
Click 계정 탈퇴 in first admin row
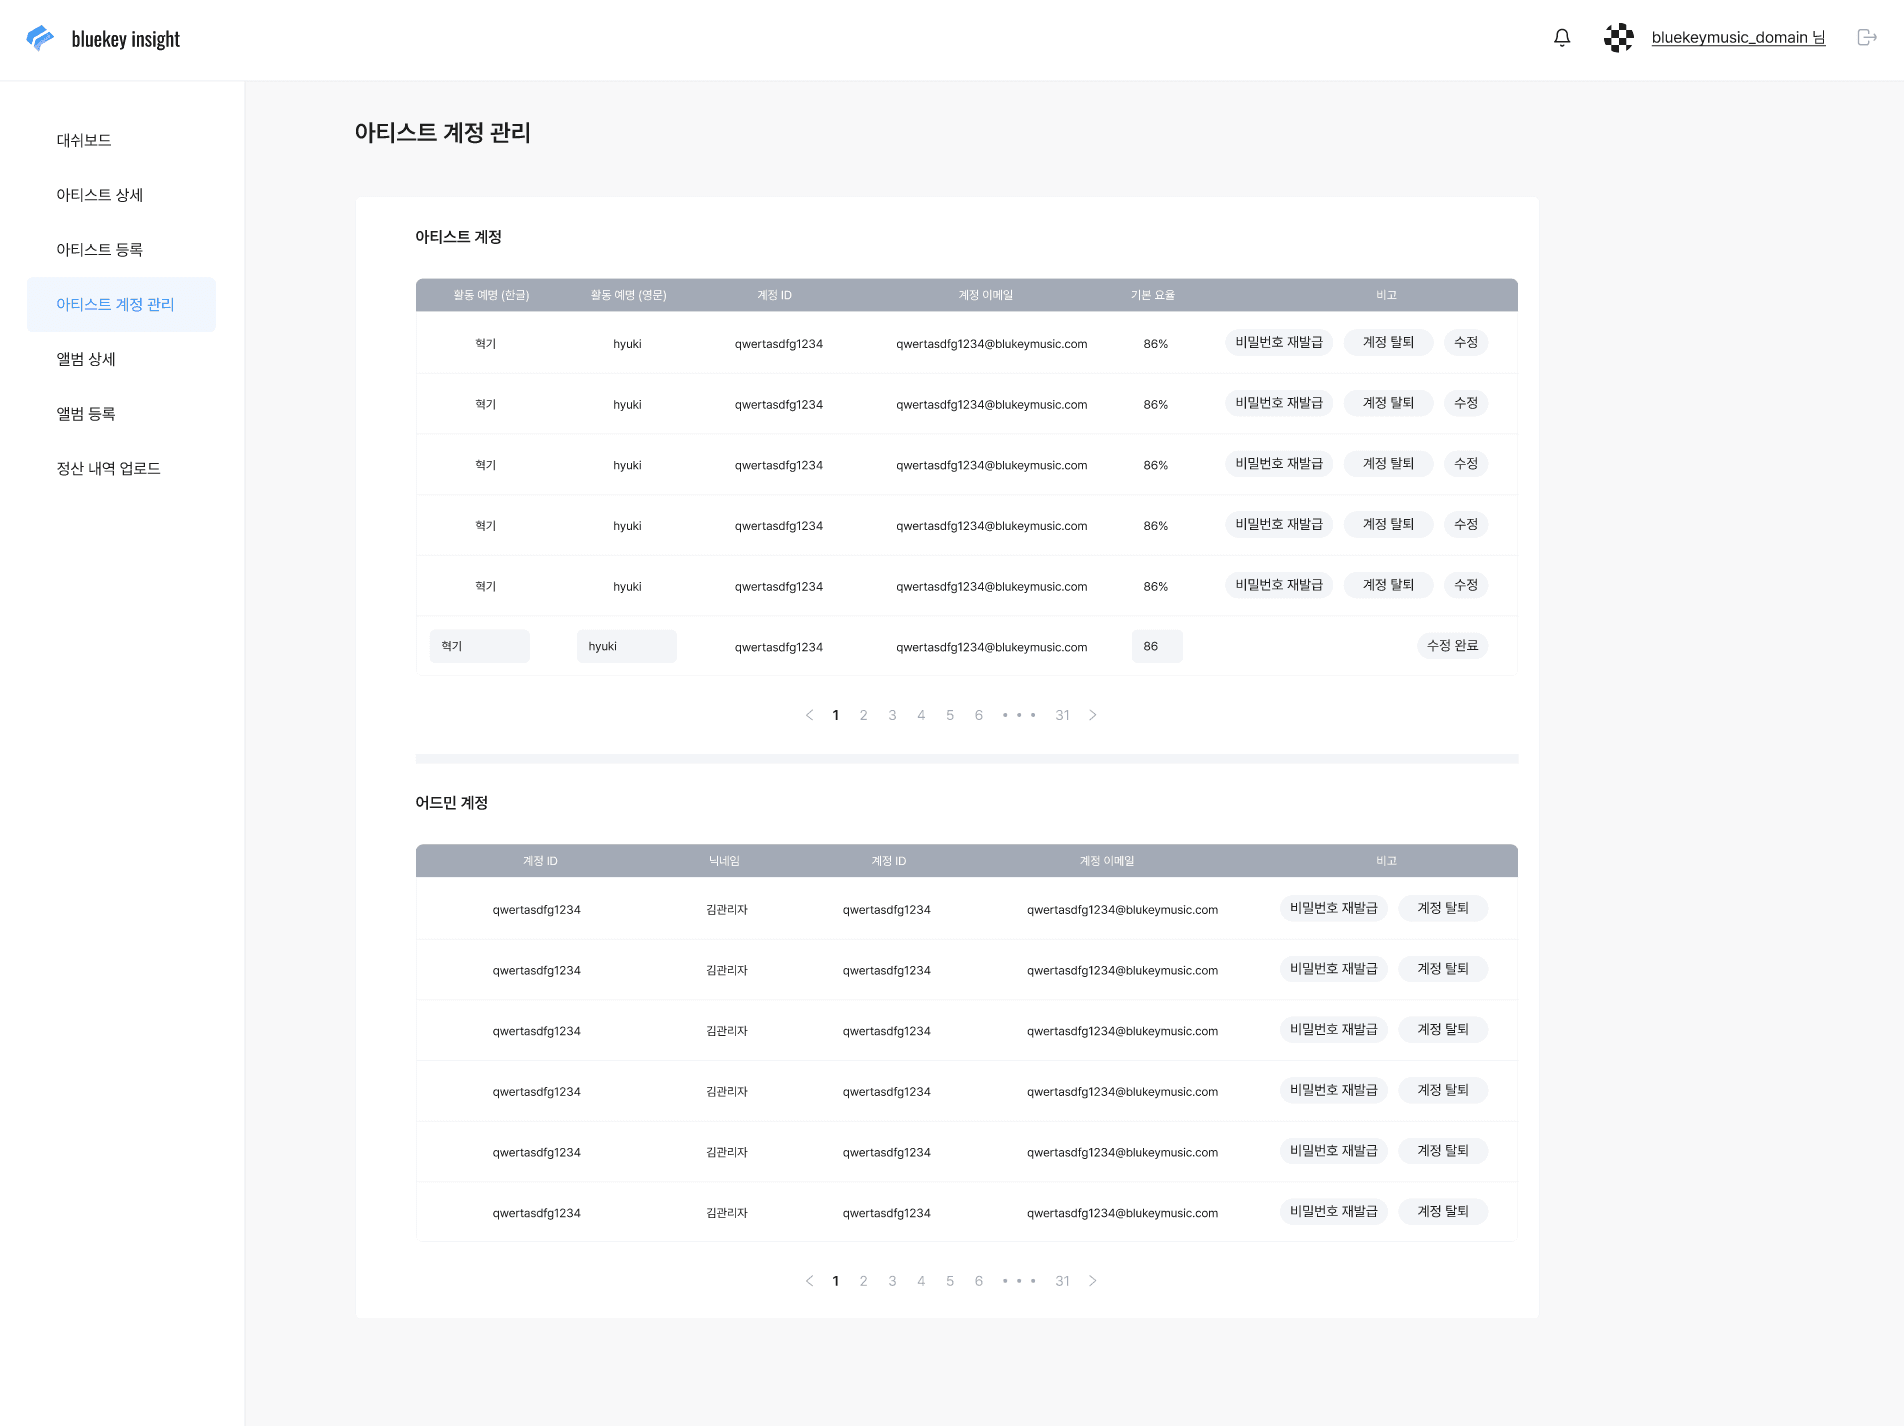coord(1442,908)
